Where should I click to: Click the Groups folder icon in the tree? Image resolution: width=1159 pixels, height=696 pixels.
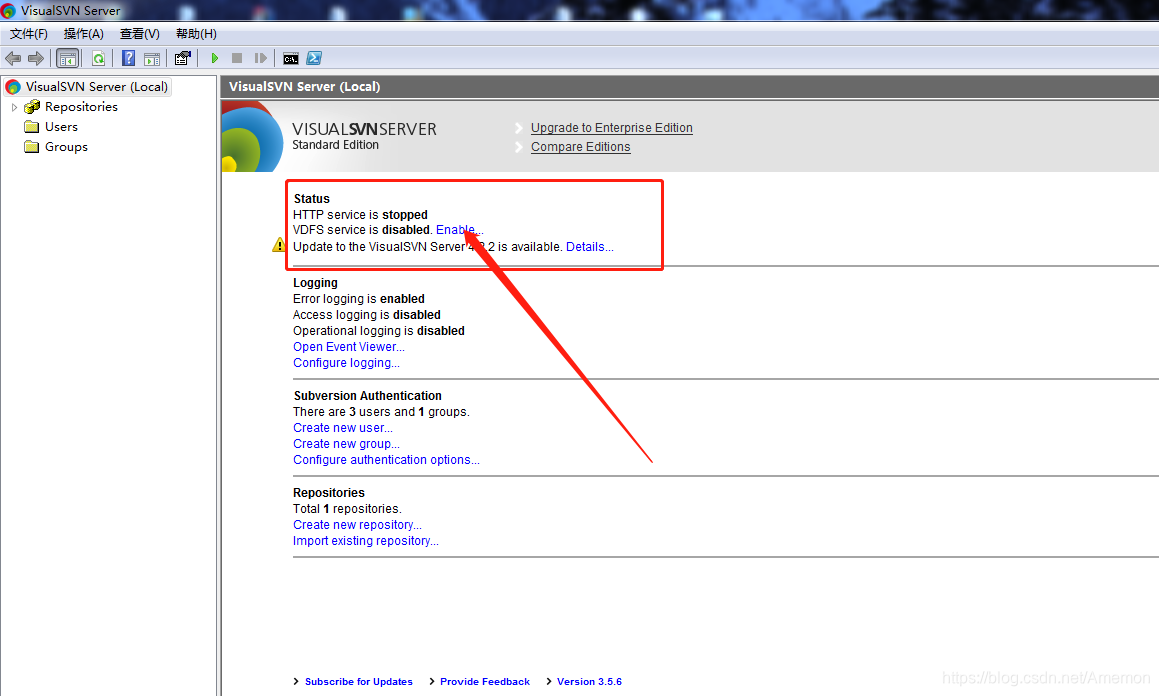32,146
